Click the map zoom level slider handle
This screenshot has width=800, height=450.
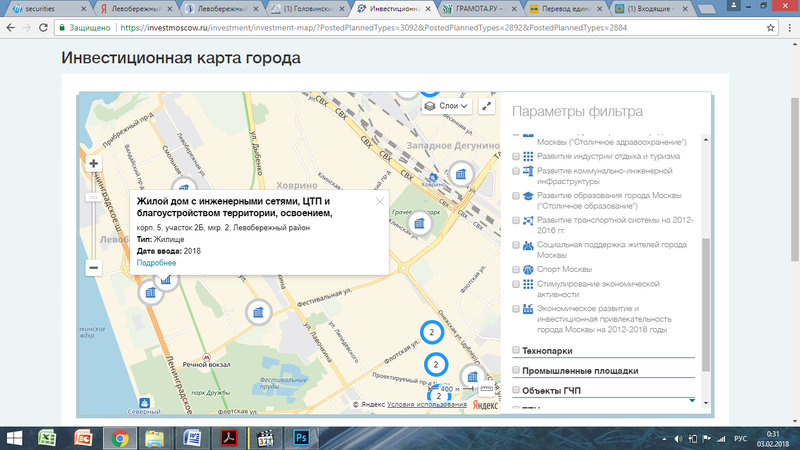93,198
